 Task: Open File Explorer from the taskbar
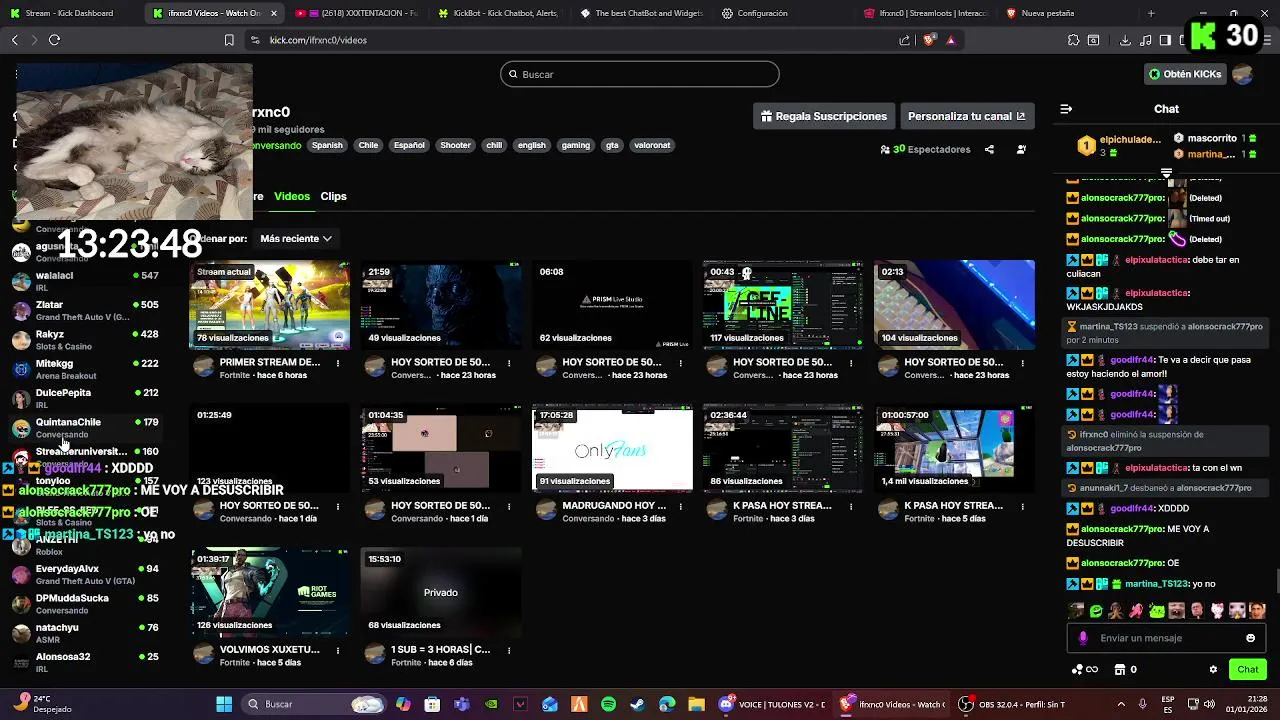(696, 704)
